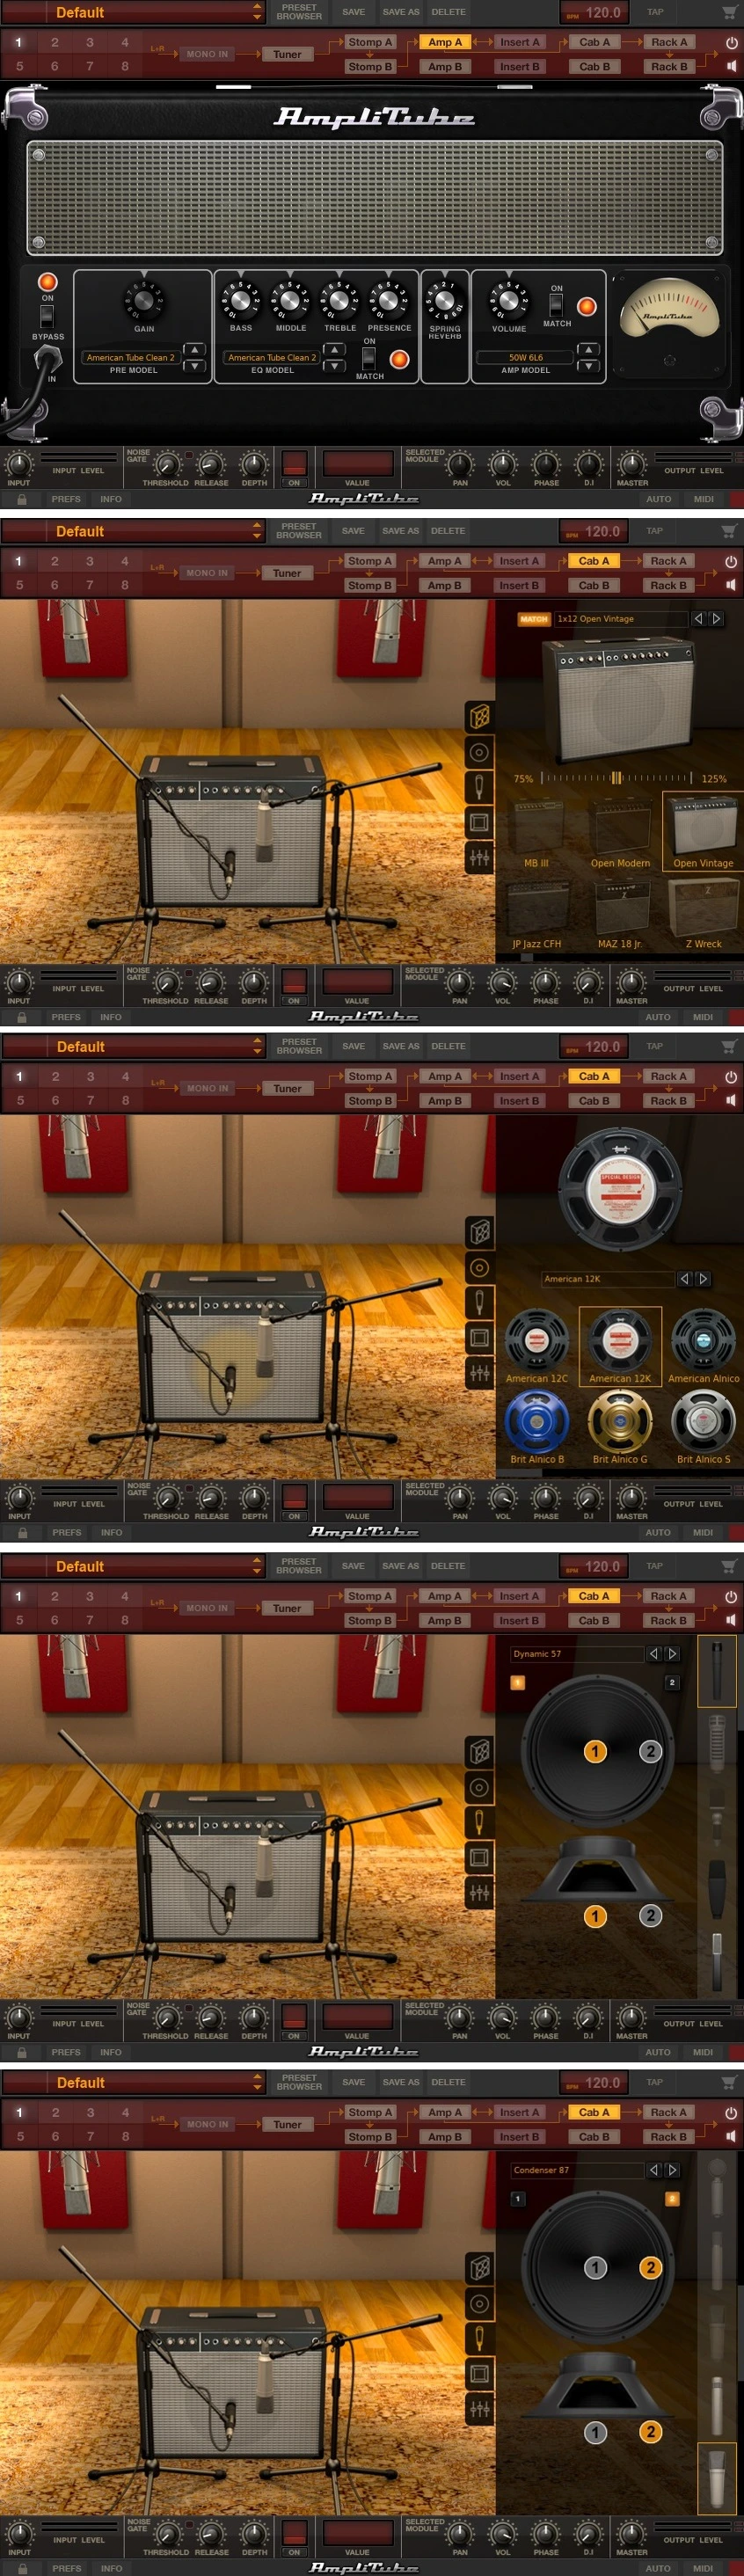Select the speaker icon in the American 12K screen sidebar
This screenshot has height=2576, width=744.
pyautogui.click(x=480, y=1268)
